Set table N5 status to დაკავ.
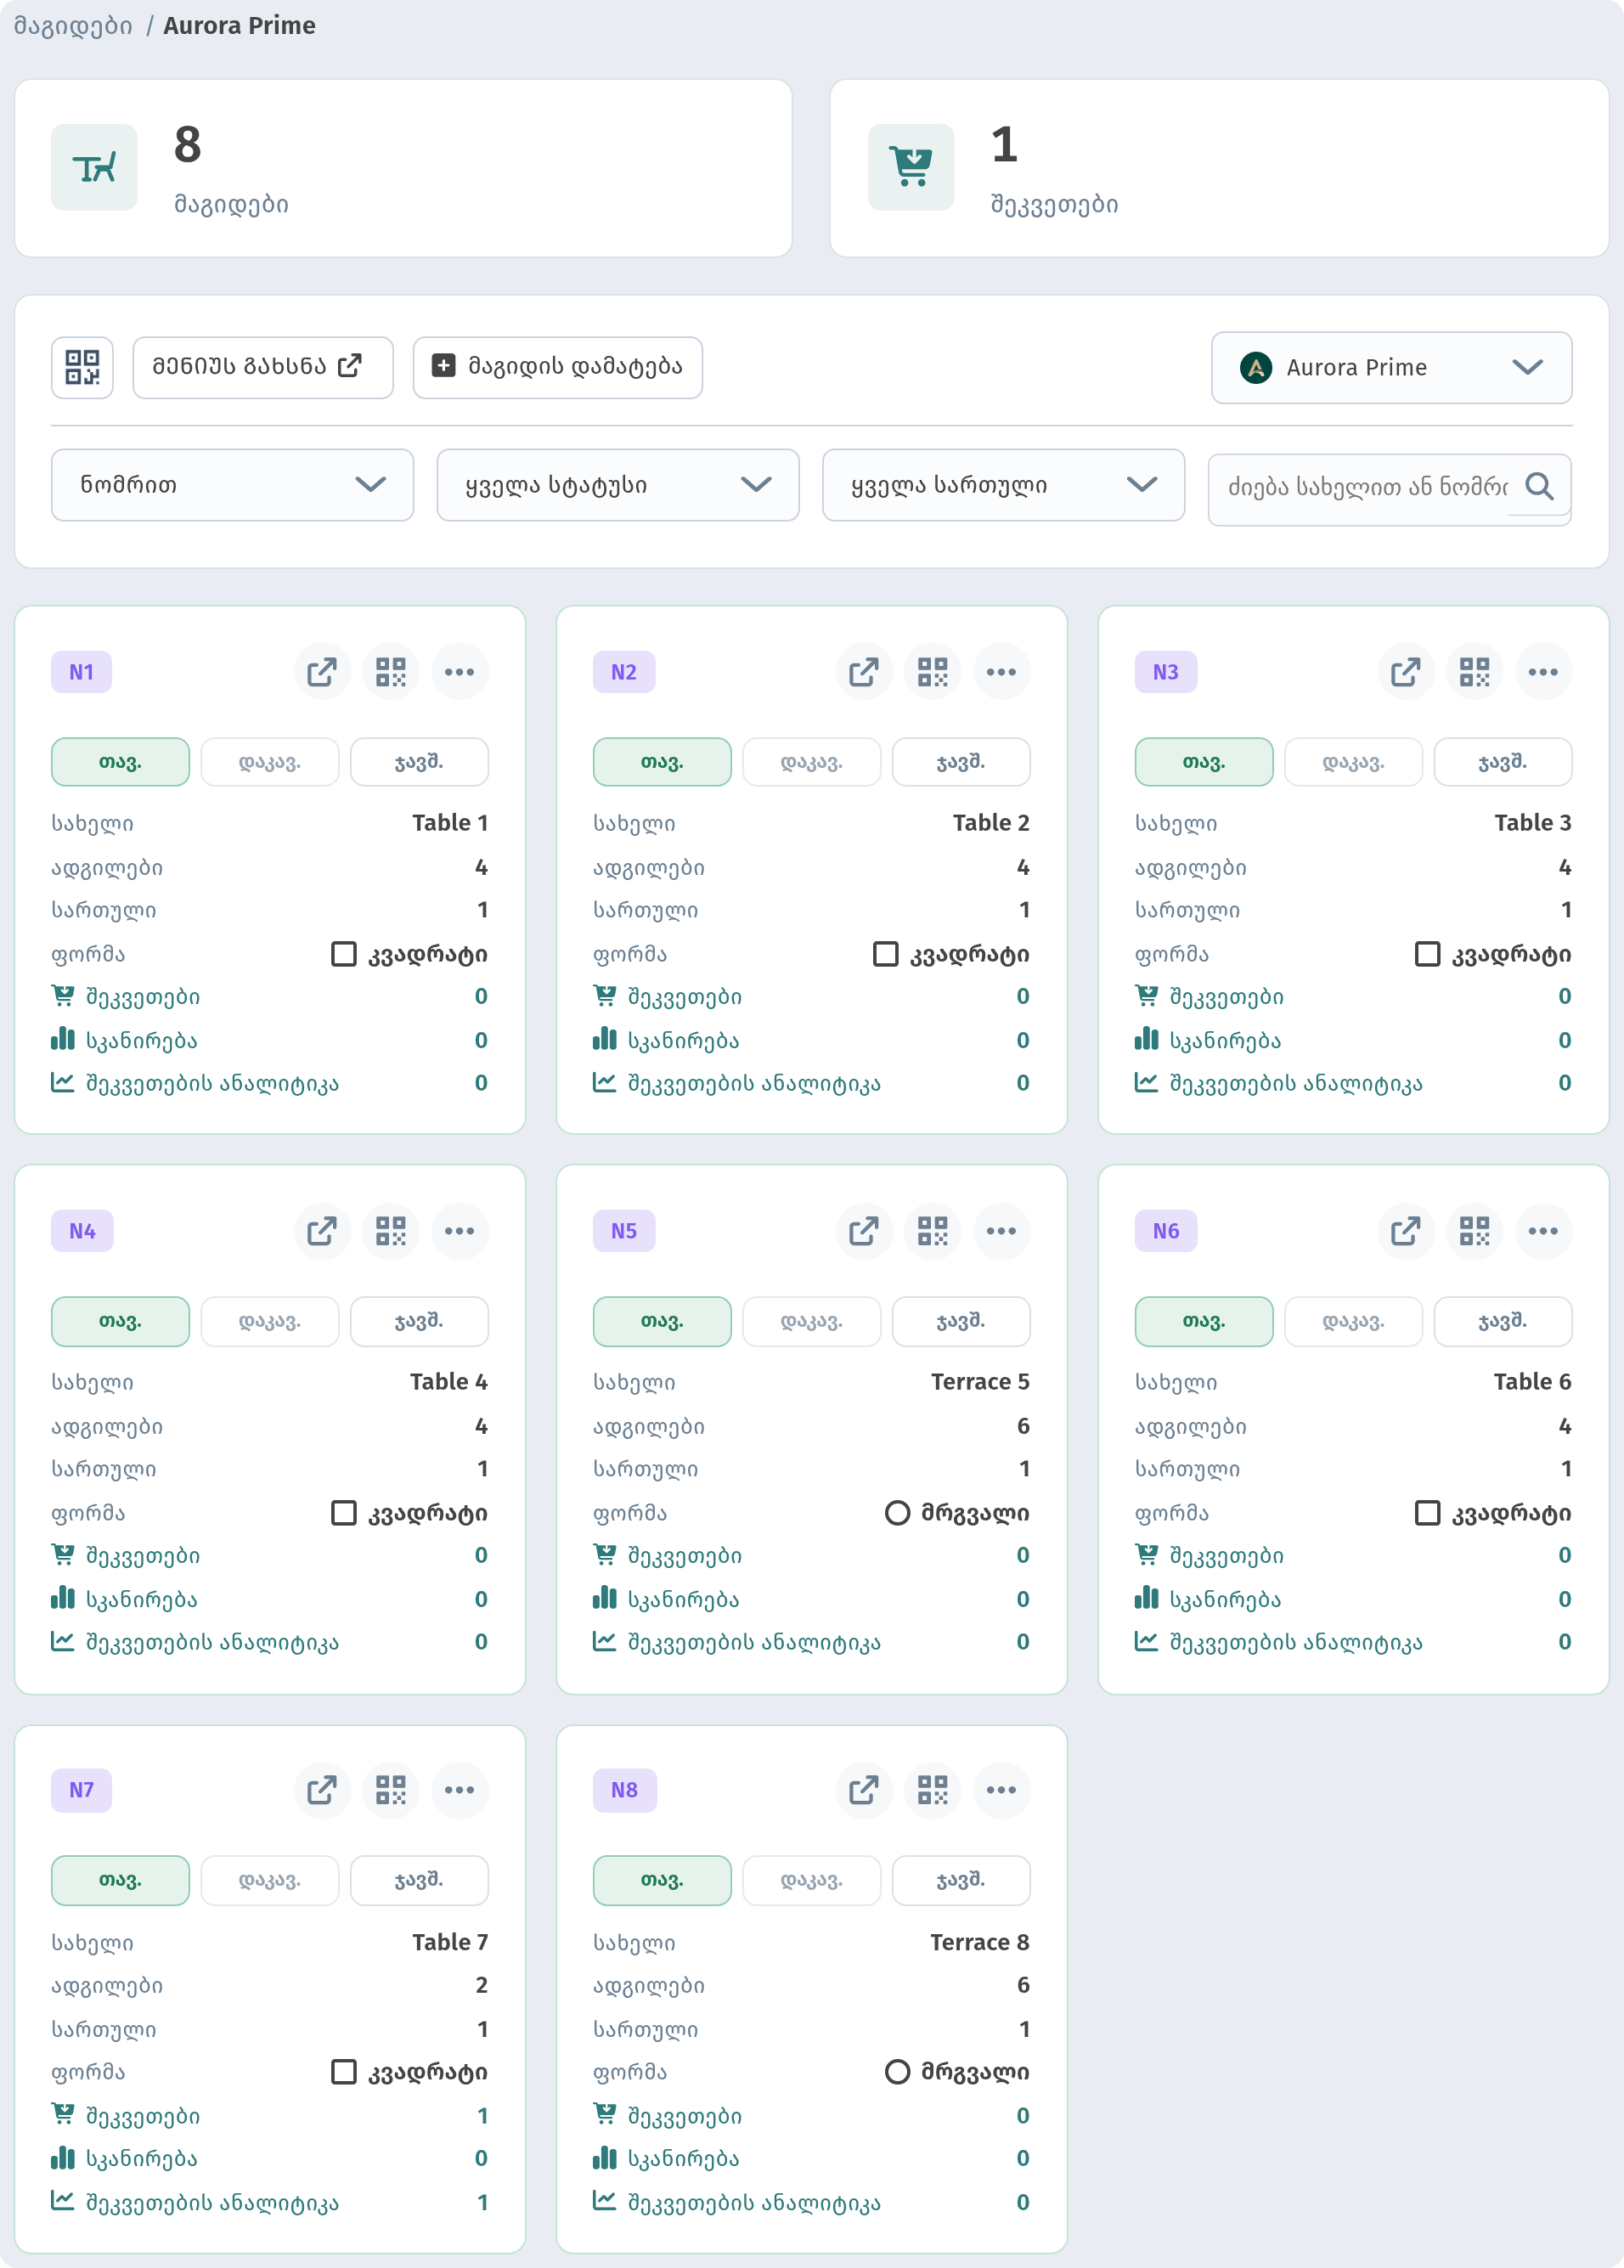The height and width of the screenshot is (2268, 1624). [x=812, y=1321]
